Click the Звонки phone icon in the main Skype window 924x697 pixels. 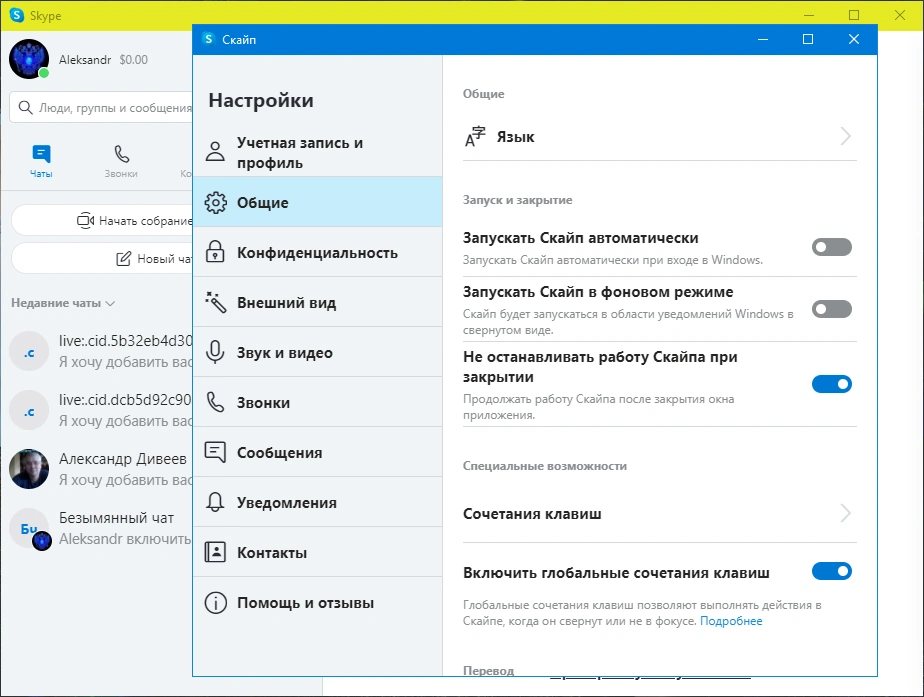coord(121,154)
